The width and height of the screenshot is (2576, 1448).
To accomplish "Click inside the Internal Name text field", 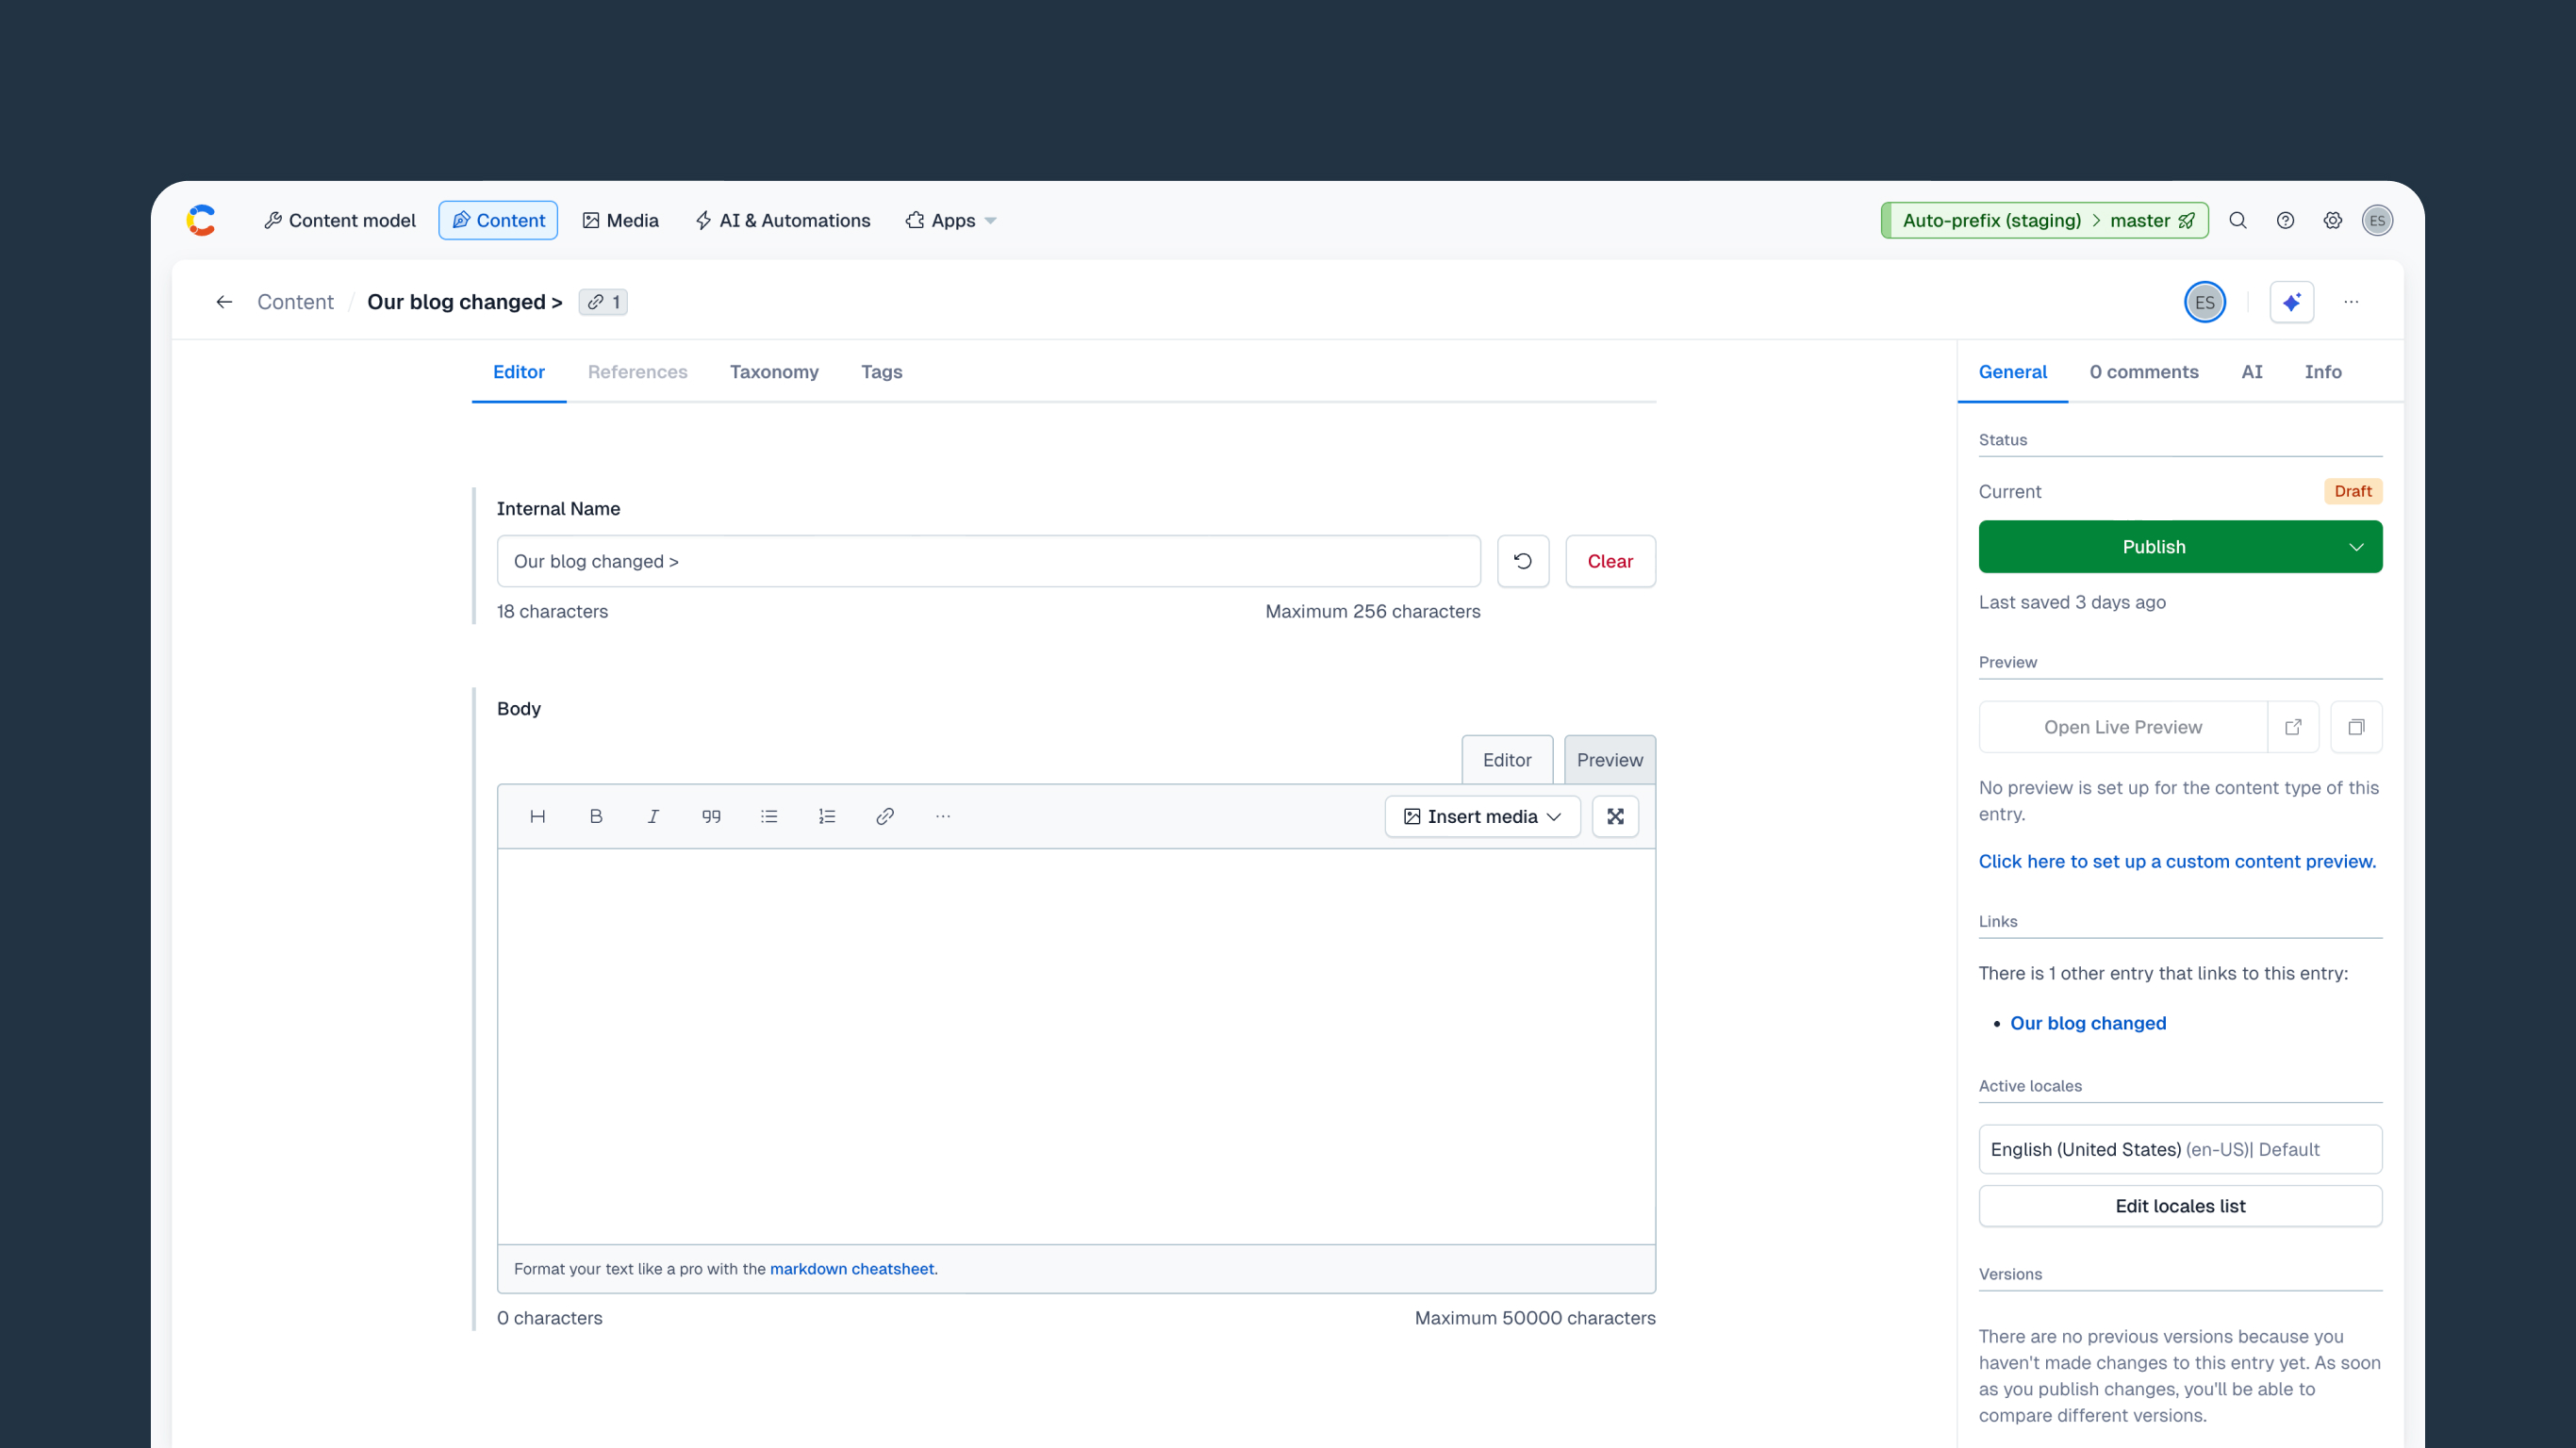I will click(x=987, y=561).
